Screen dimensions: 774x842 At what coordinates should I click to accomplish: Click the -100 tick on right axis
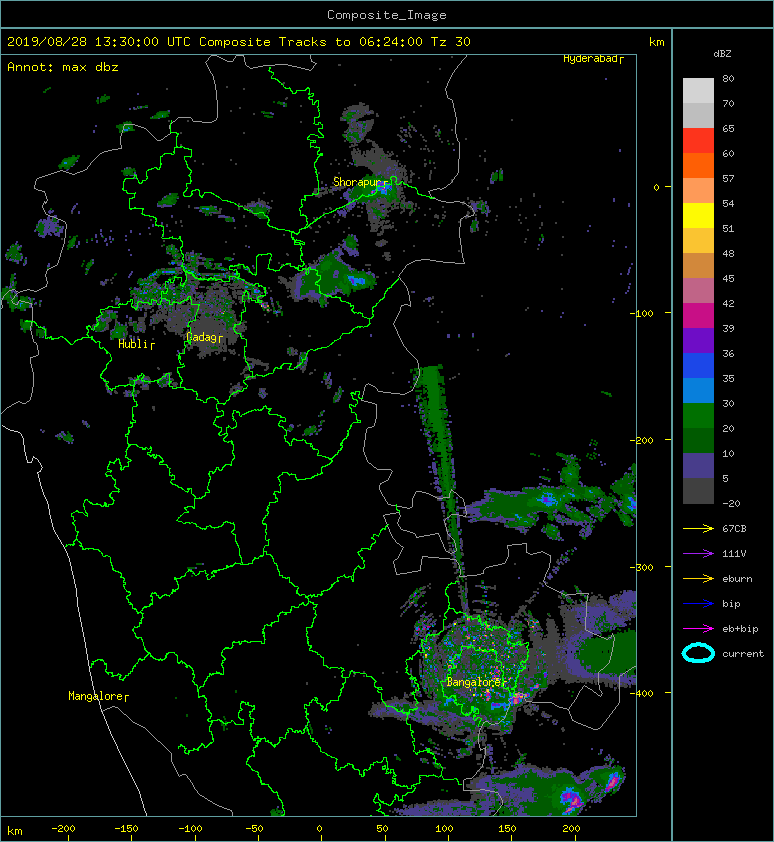[x=642, y=313]
